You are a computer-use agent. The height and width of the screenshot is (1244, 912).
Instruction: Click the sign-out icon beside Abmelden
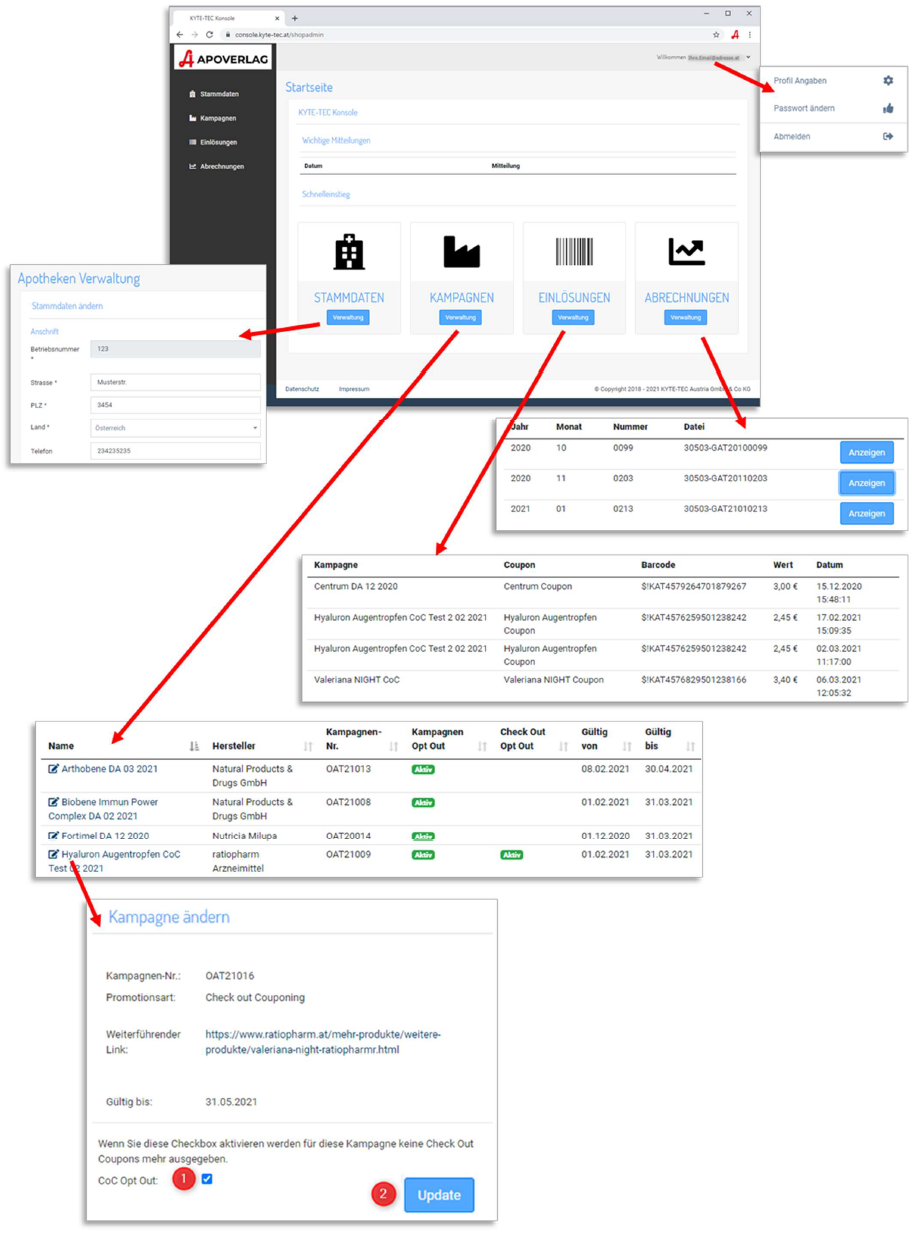tap(887, 137)
